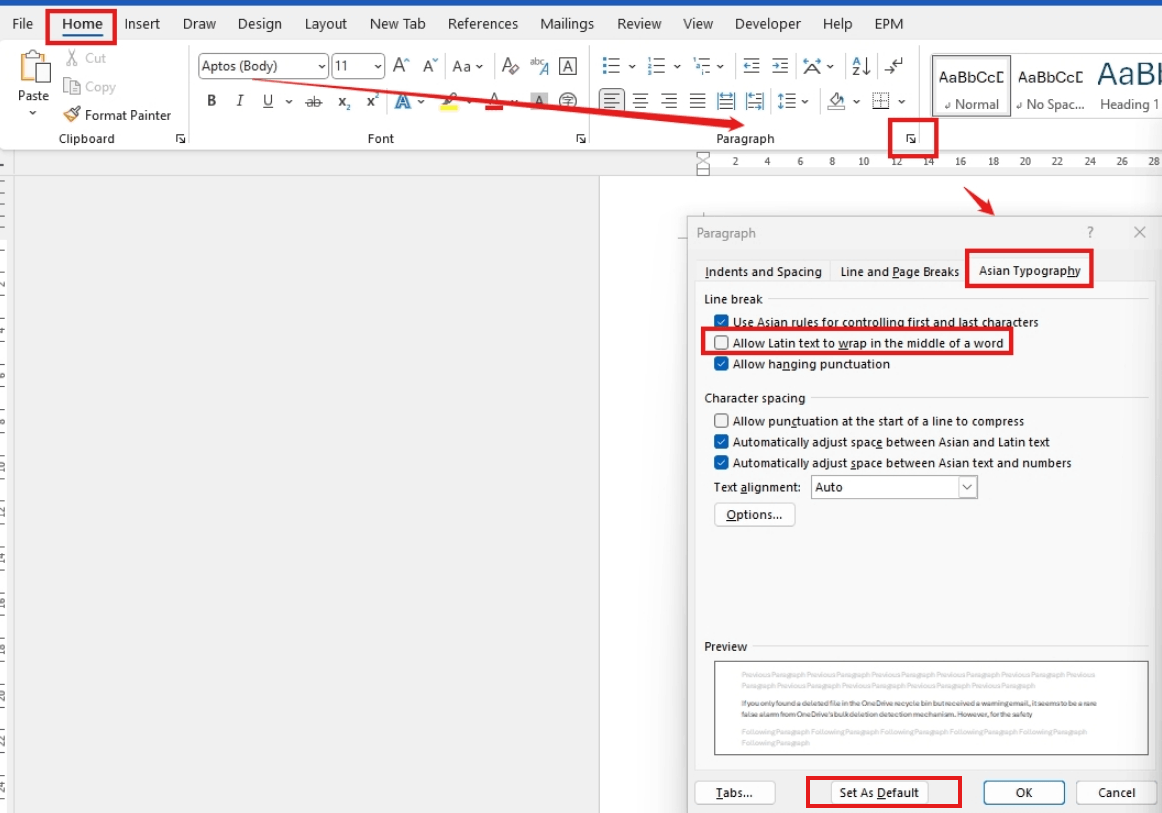1162x813 pixels.
Task: Align text right
Action: 668,101
